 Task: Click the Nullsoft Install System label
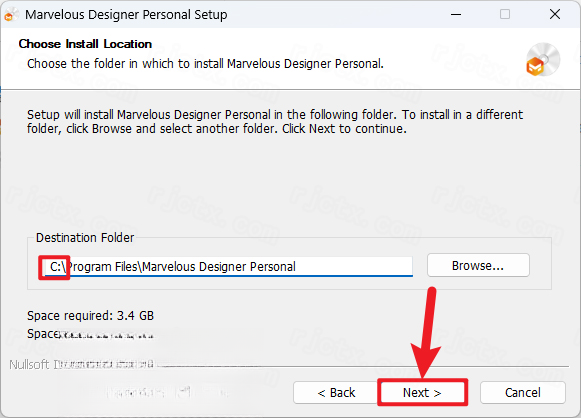82,365
